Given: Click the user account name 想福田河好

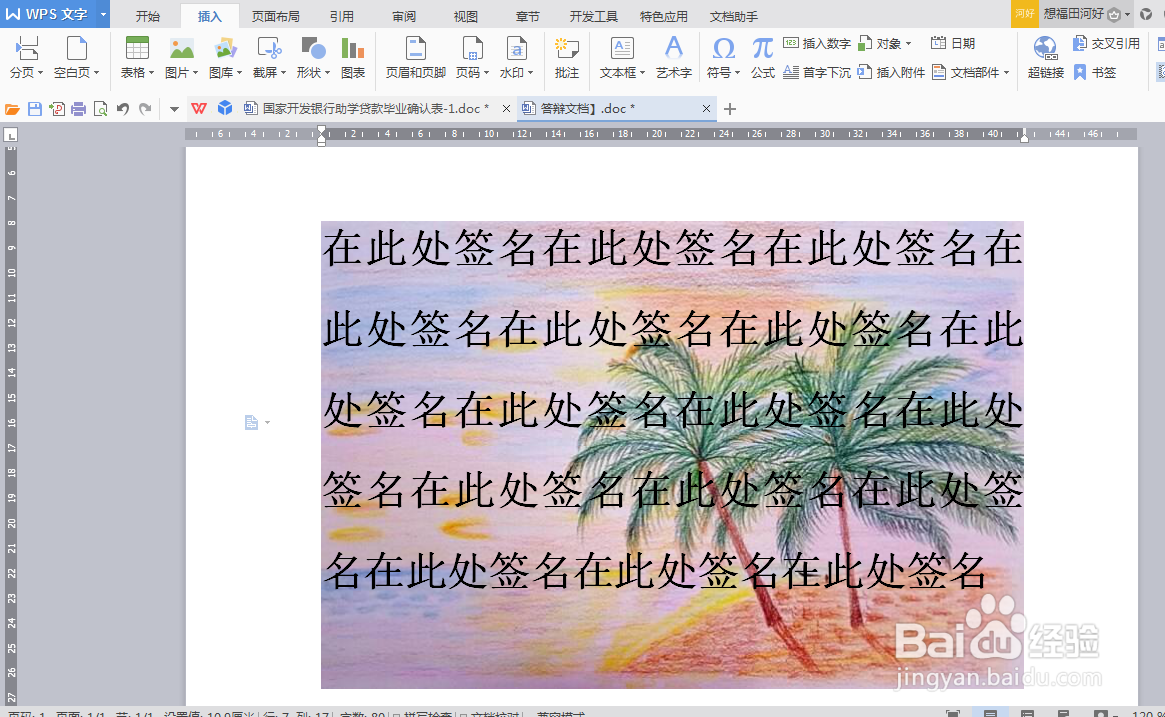Looking at the screenshot, I should [x=1074, y=14].
